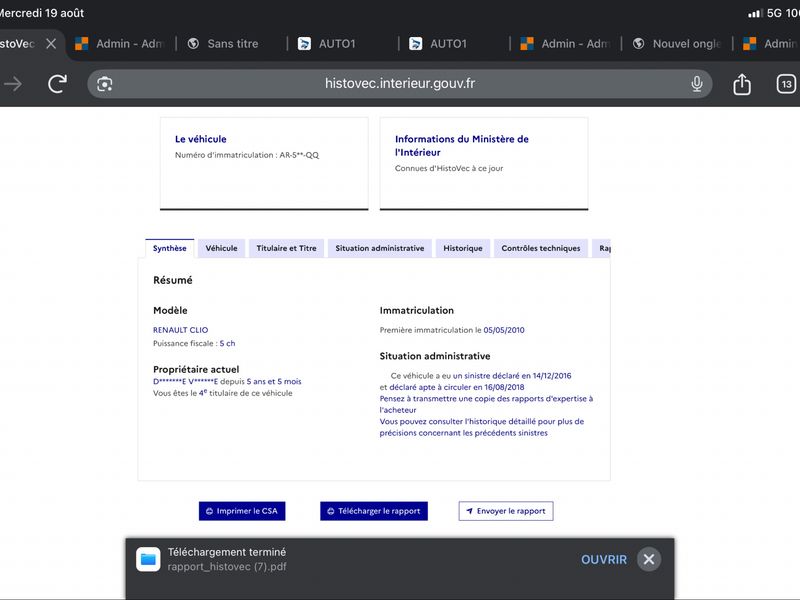
Task: Go to Situation administrative tab
Action: [x=380, y=248]
